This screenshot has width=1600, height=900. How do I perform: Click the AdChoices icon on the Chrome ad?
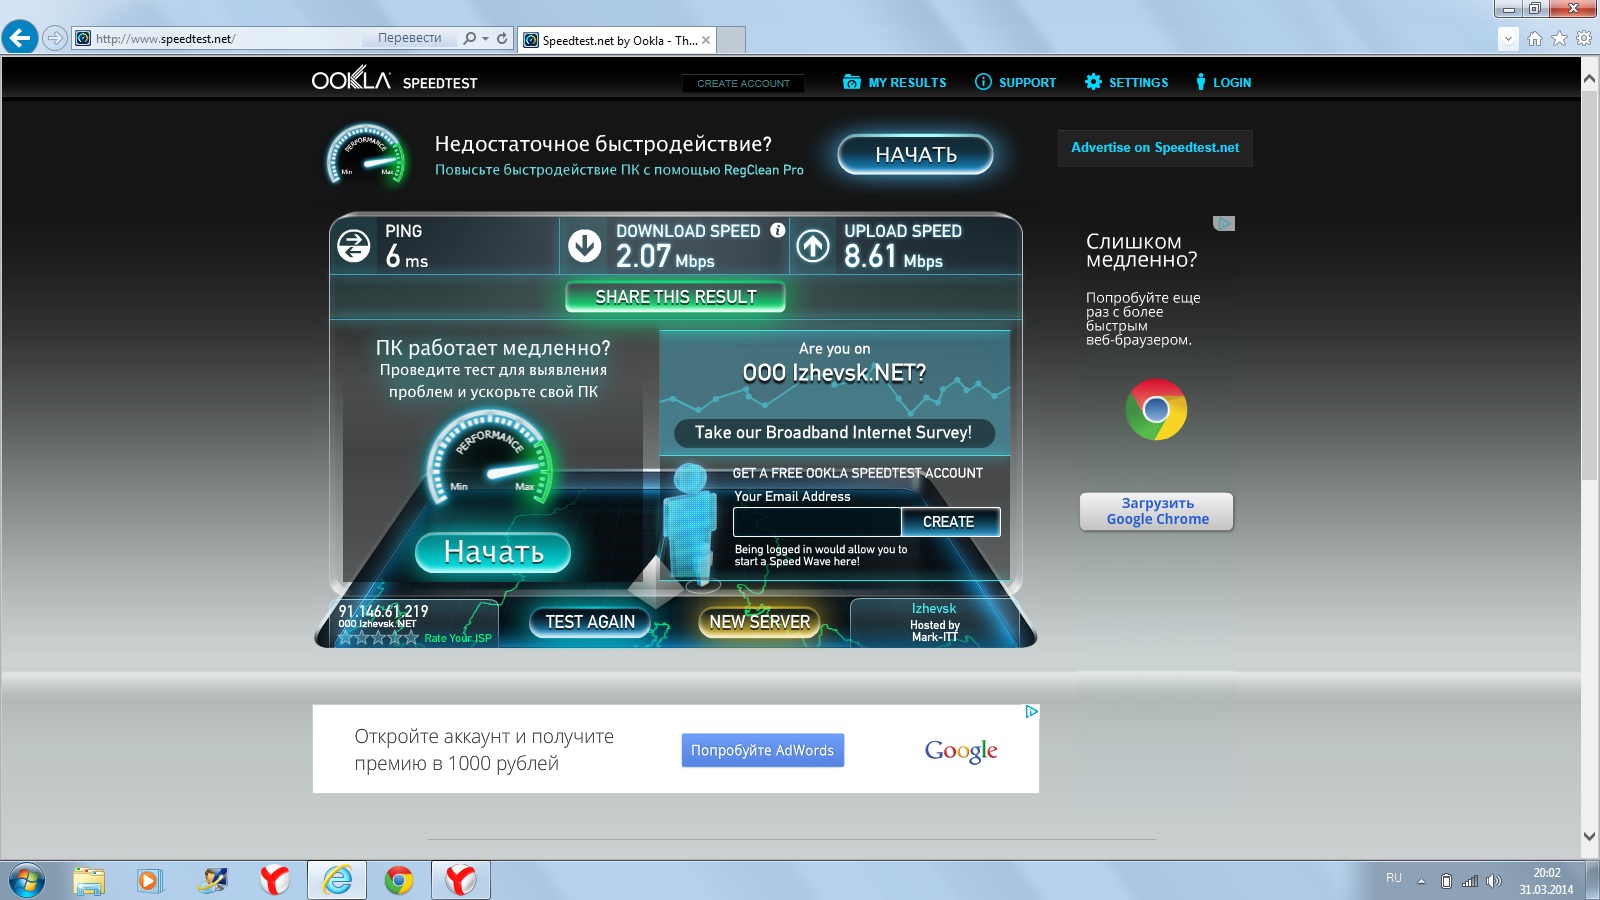point(1224,223)
